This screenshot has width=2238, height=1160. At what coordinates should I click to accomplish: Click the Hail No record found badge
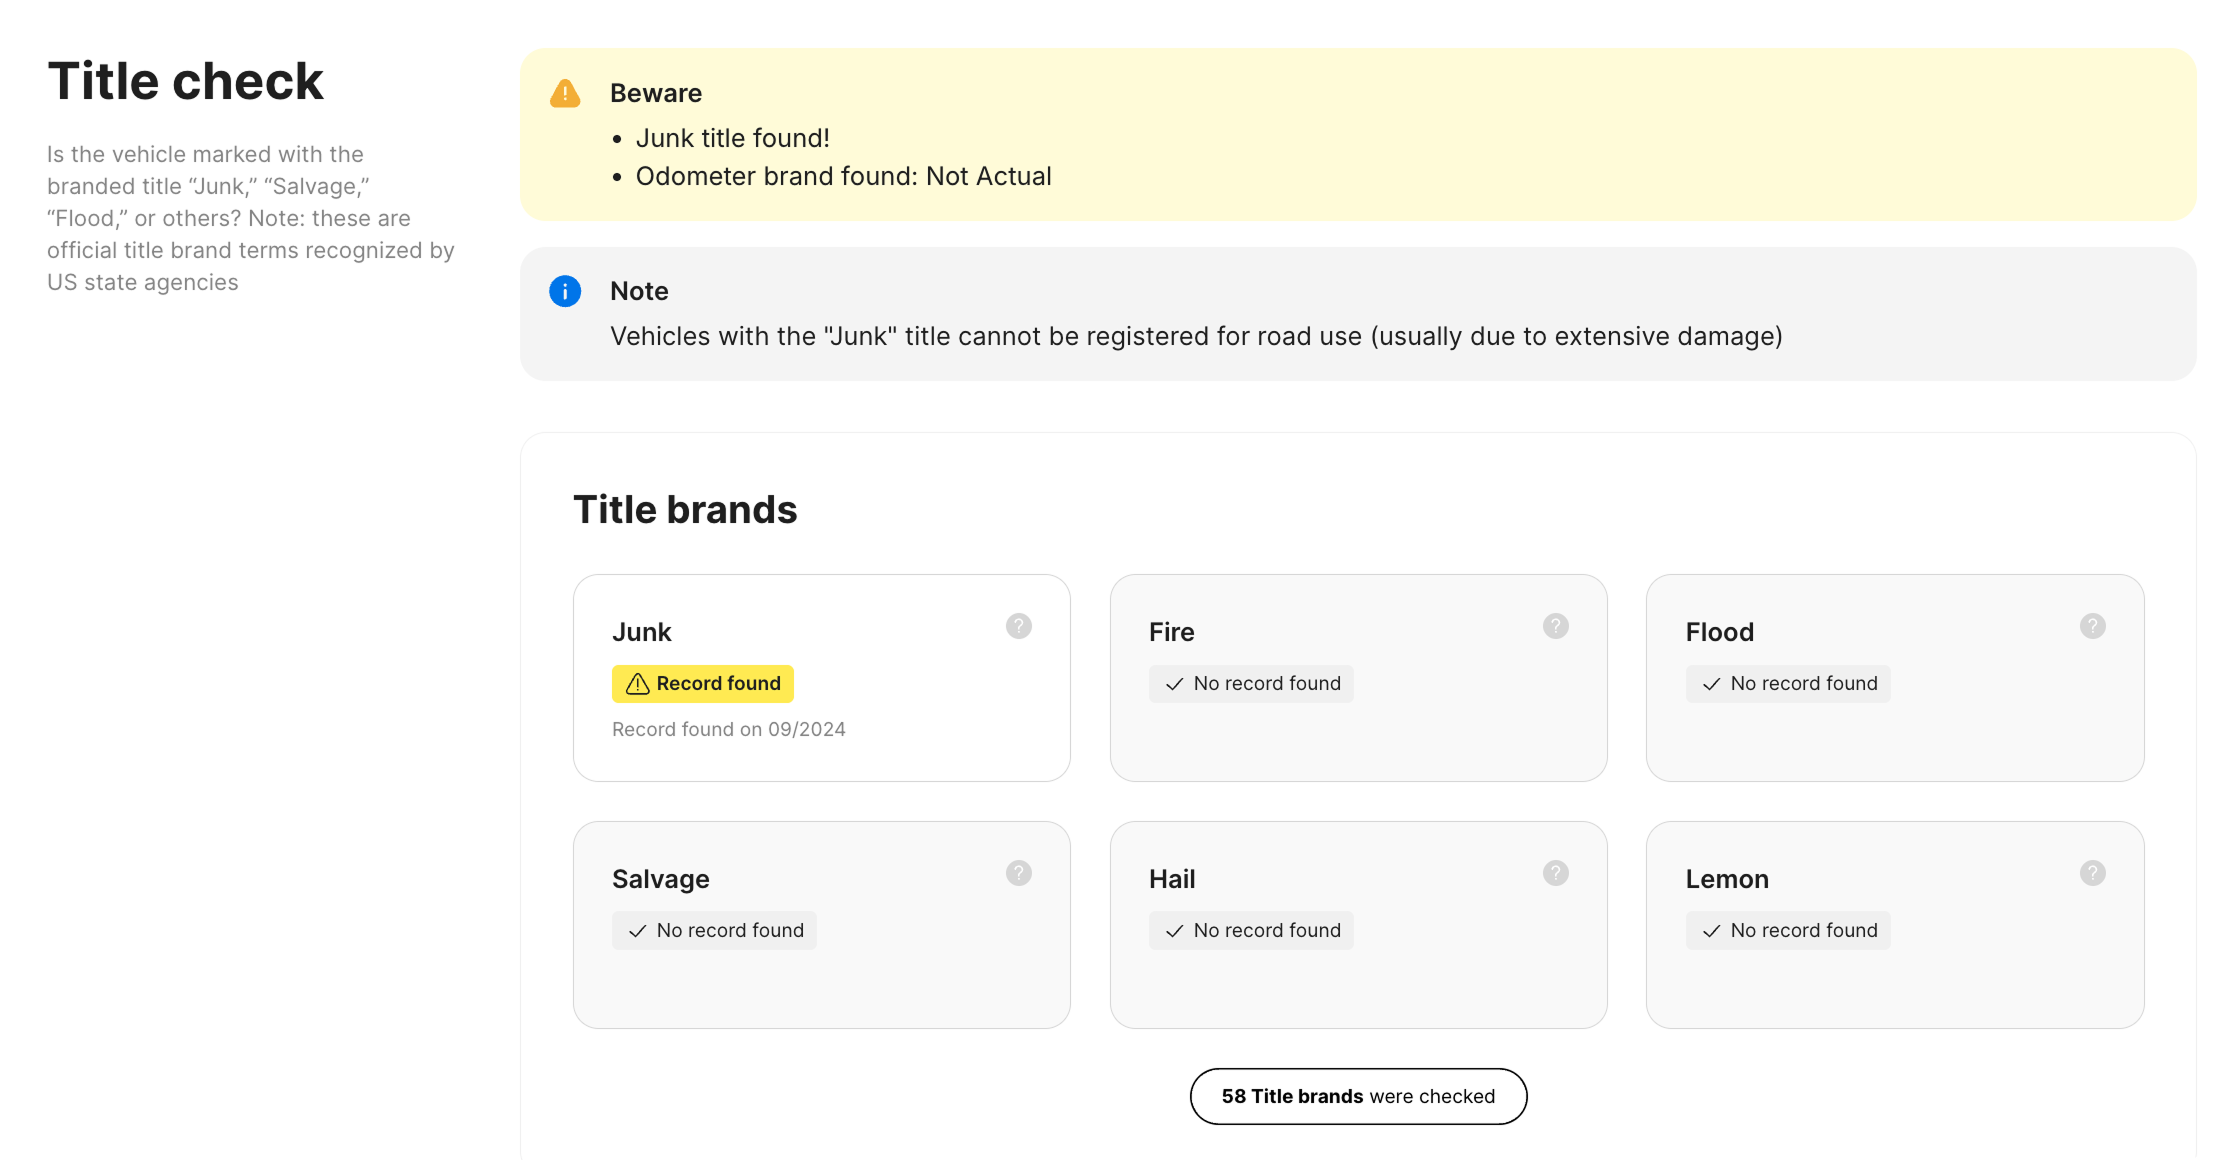1251,931
